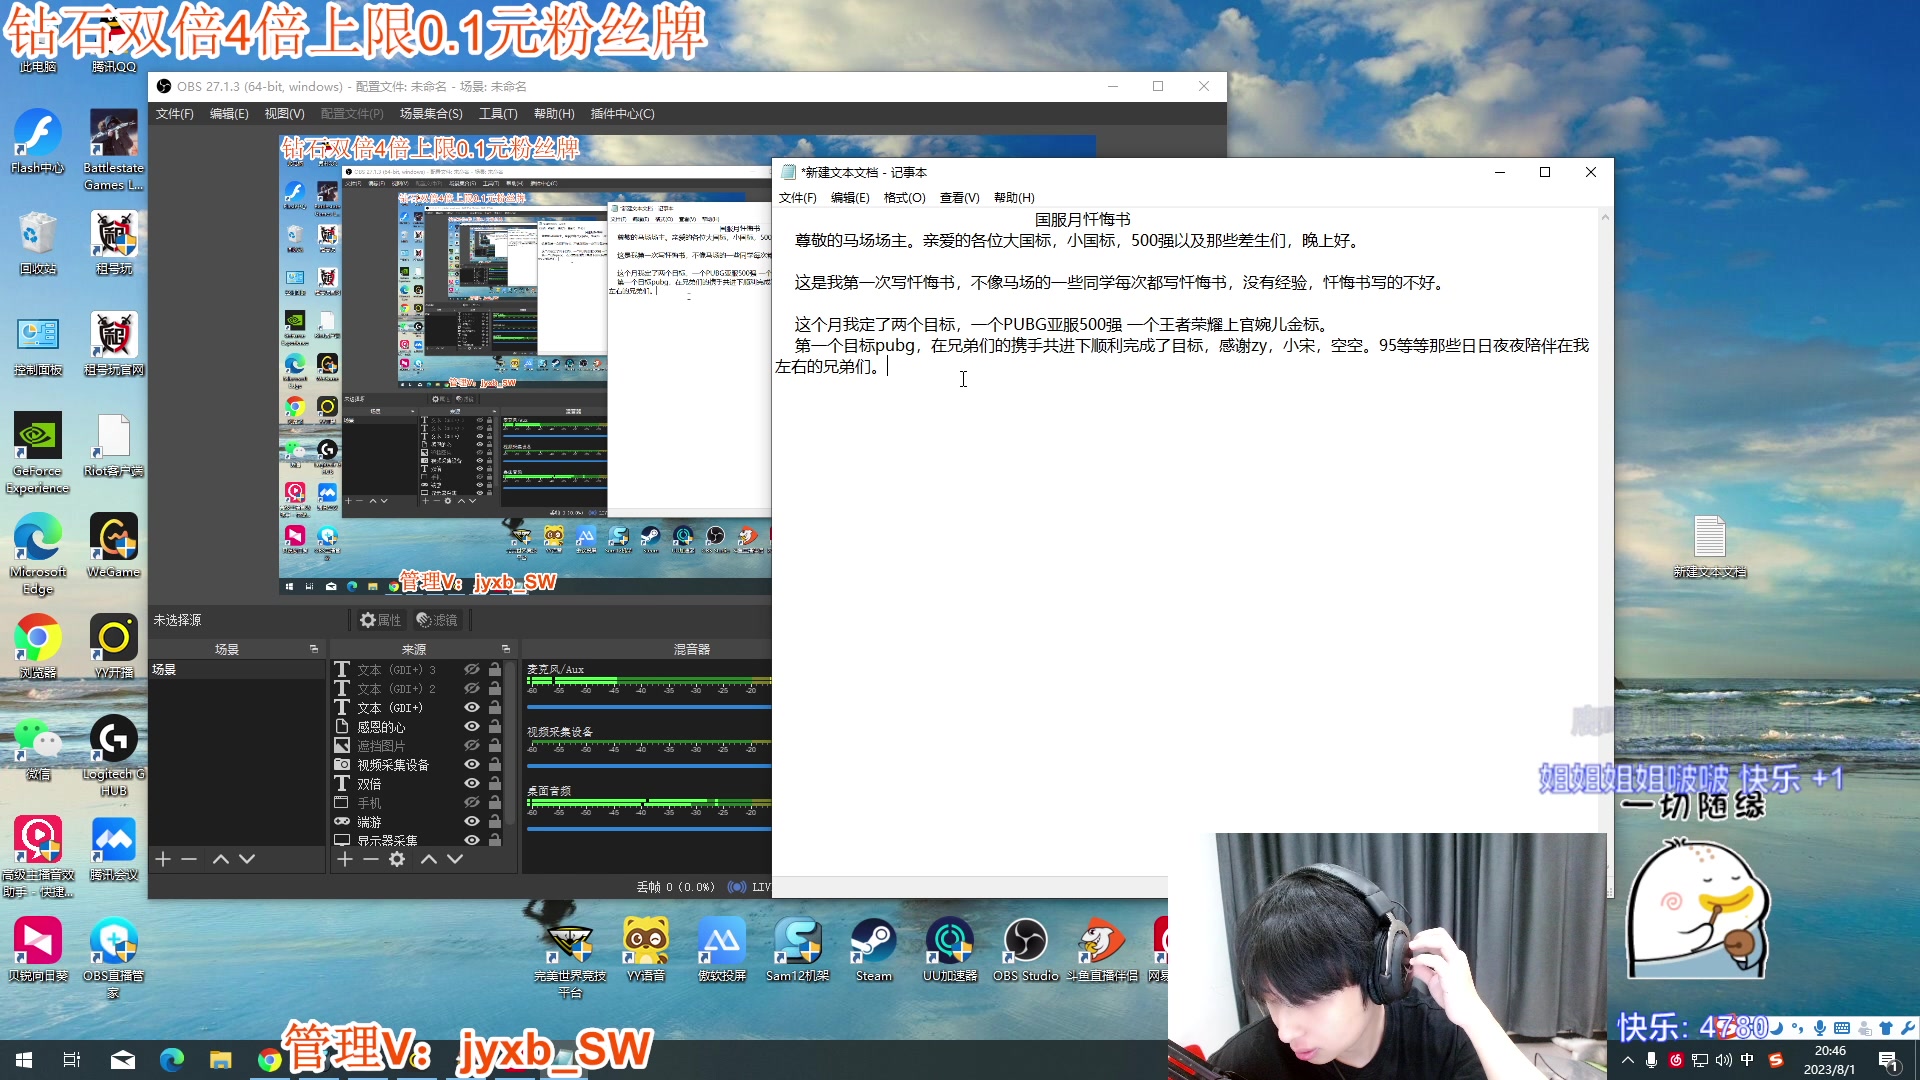Screen dimensions: 1920x1080
Task: Add a new source with plus button
Action: pyautogui.click(x=345, y=859)
